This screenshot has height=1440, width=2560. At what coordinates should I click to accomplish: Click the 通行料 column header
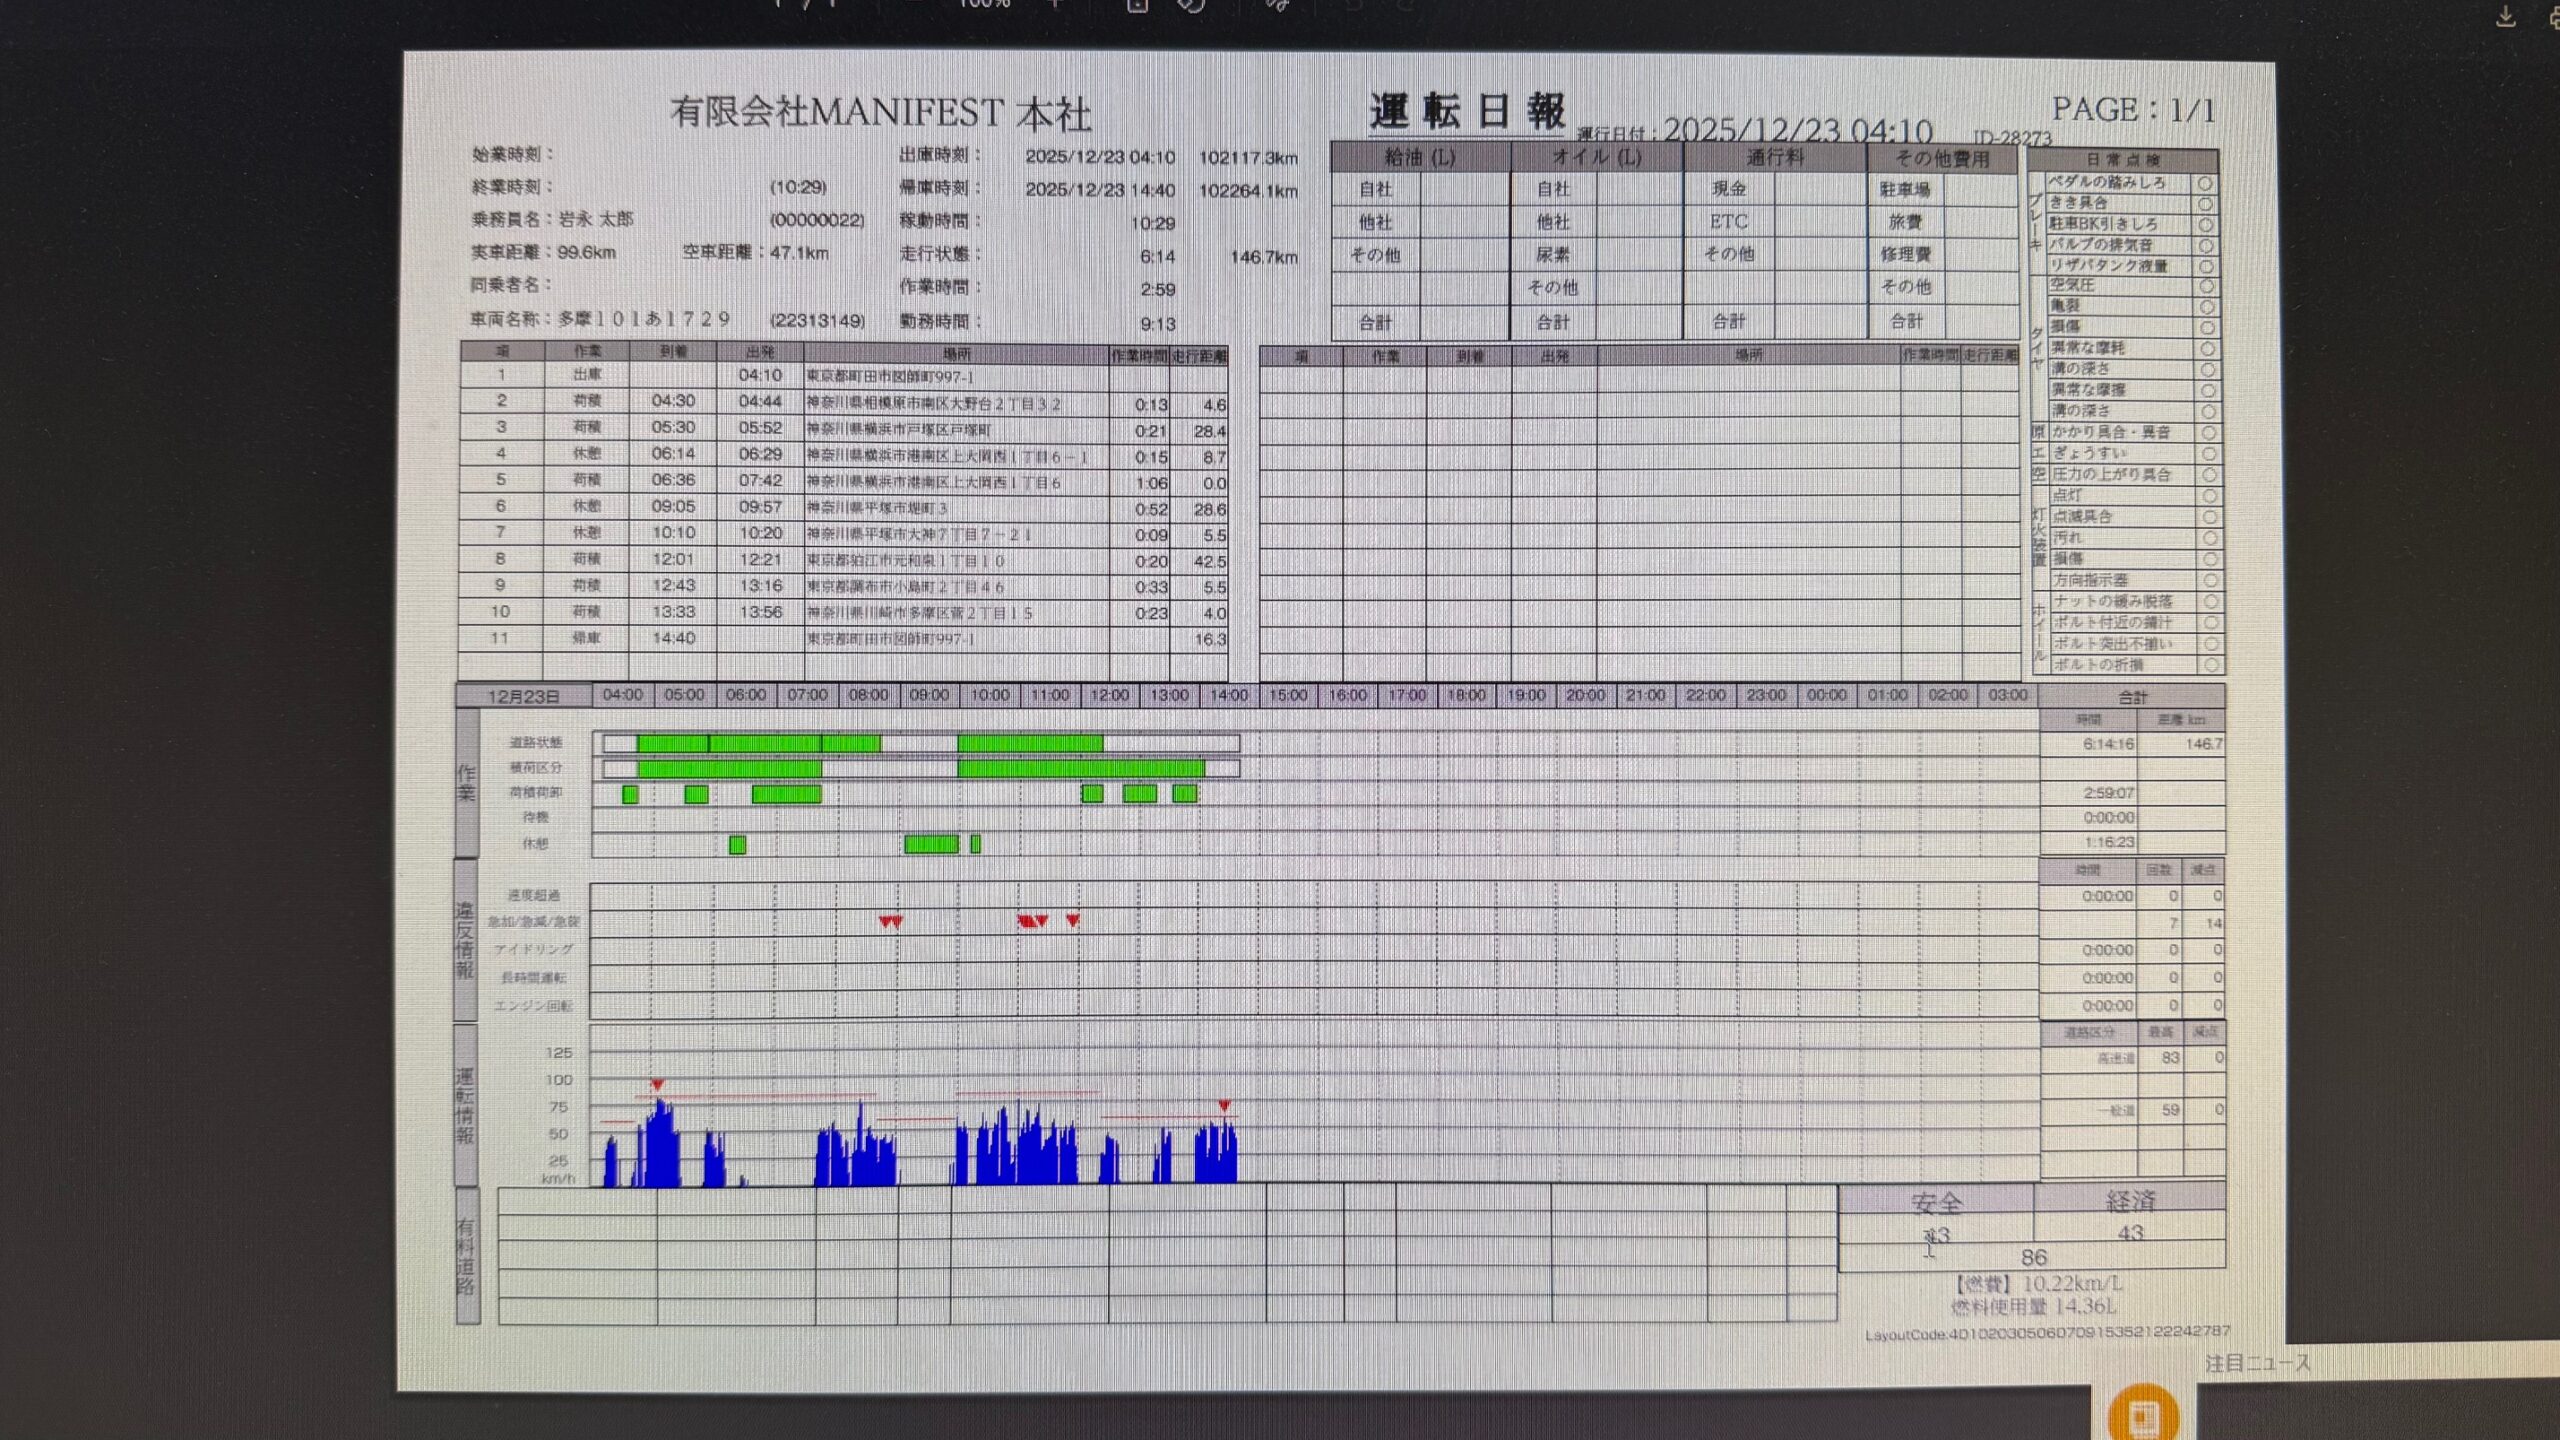click(x=1775, y=157)
